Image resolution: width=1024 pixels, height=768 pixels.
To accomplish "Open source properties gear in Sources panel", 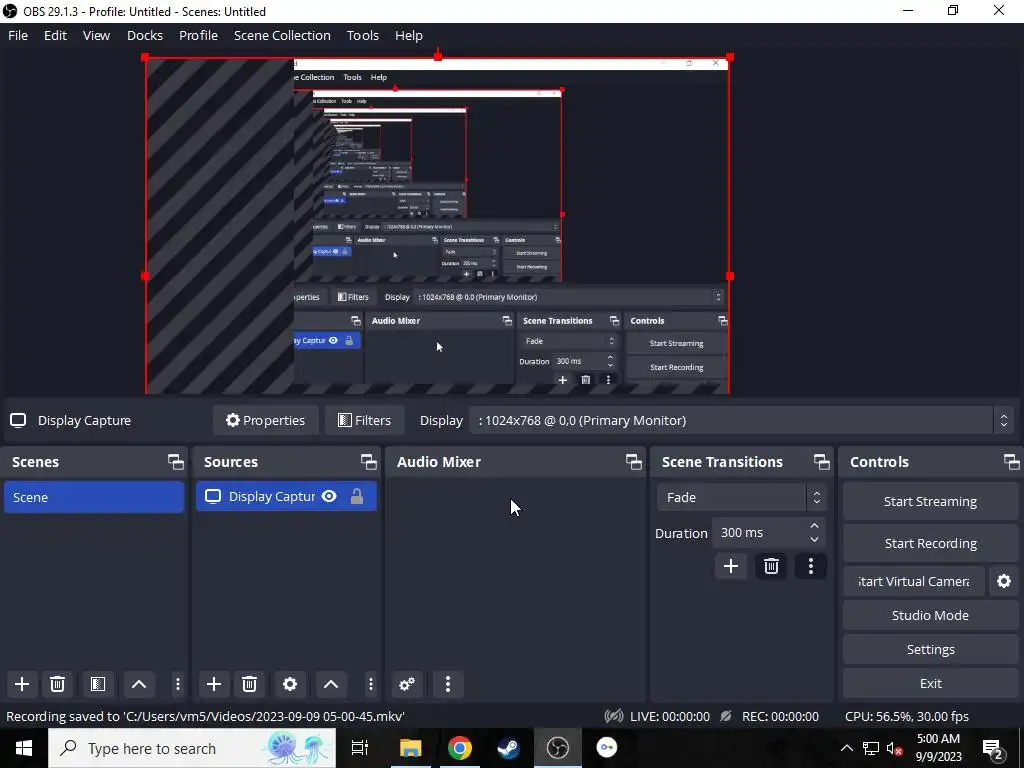I will (x=290, y=684).
